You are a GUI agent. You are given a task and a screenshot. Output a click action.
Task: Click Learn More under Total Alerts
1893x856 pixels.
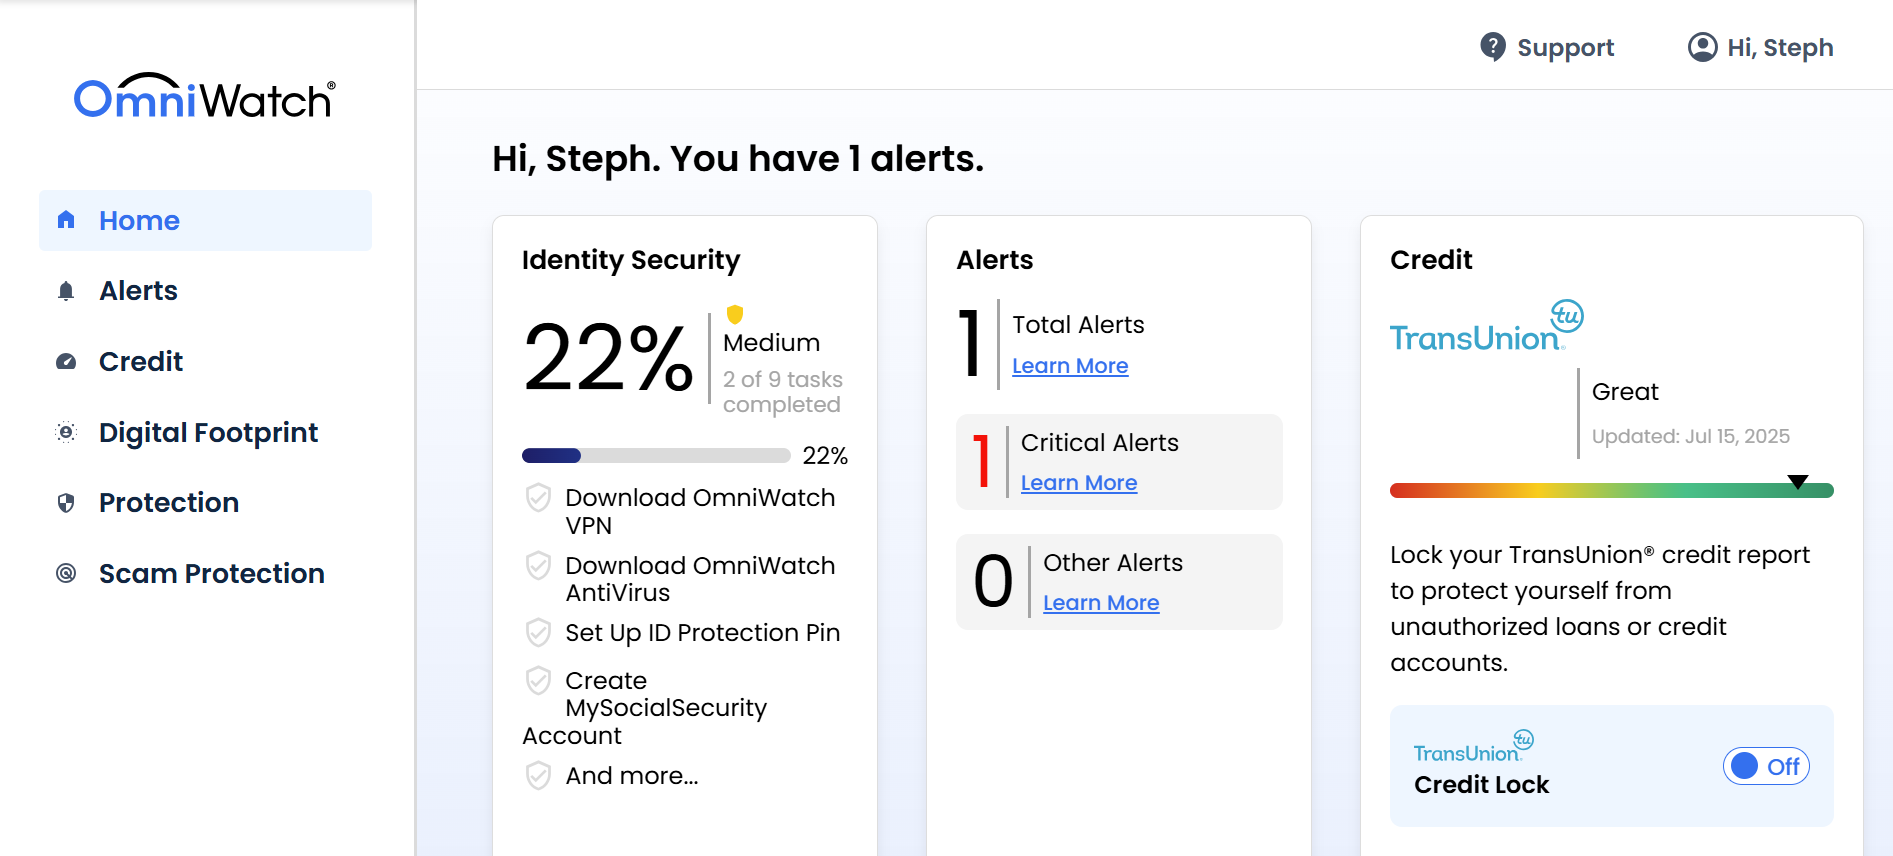click(1070, 366)
